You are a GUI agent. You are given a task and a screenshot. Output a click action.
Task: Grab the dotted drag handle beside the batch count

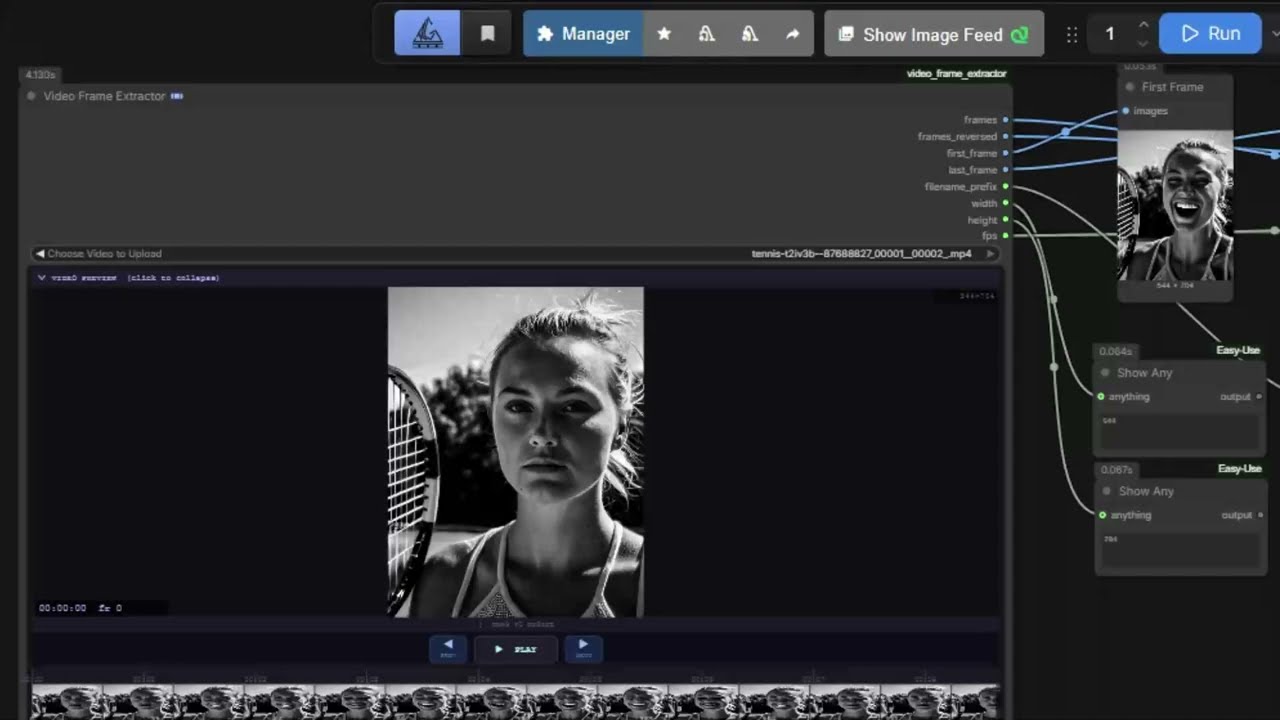coord(1072,34)
